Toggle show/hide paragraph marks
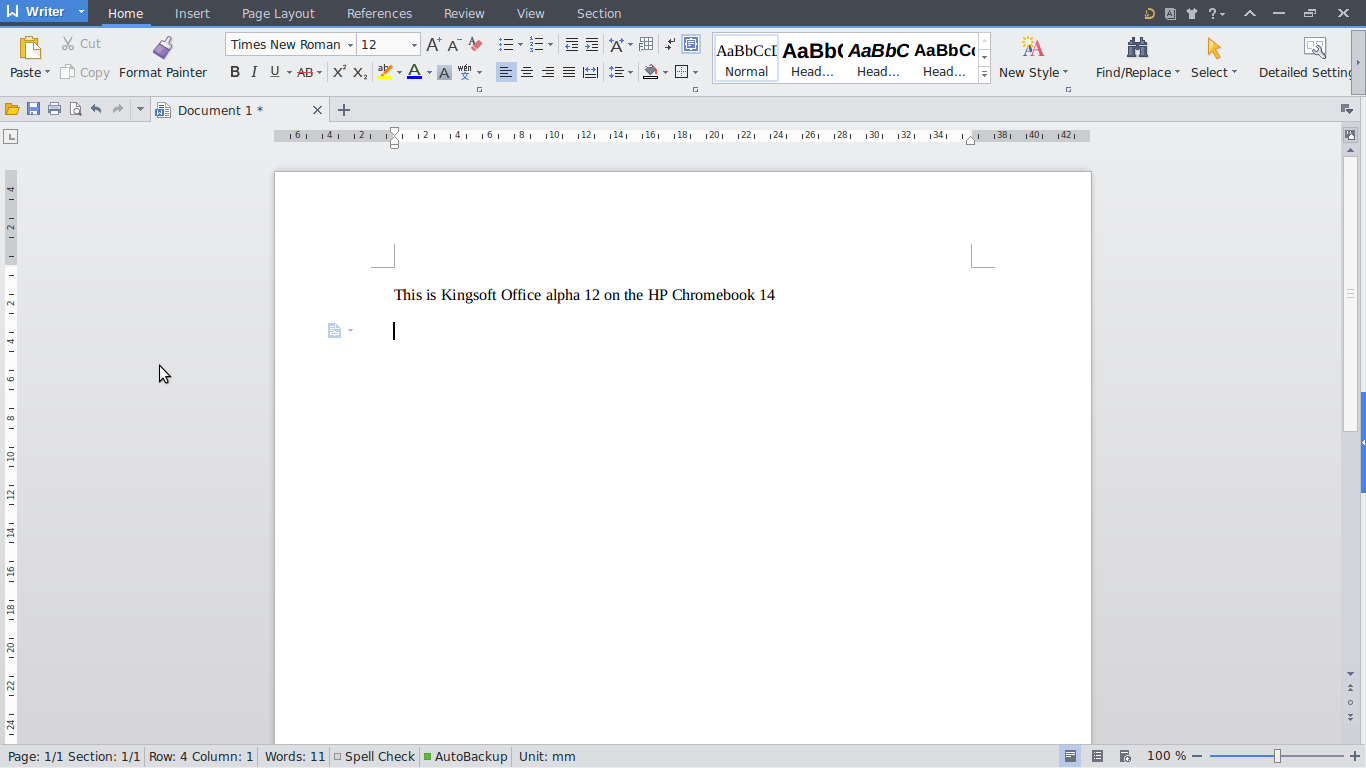This screenshot has width=1366, height=768. click(x=670, y=45)
